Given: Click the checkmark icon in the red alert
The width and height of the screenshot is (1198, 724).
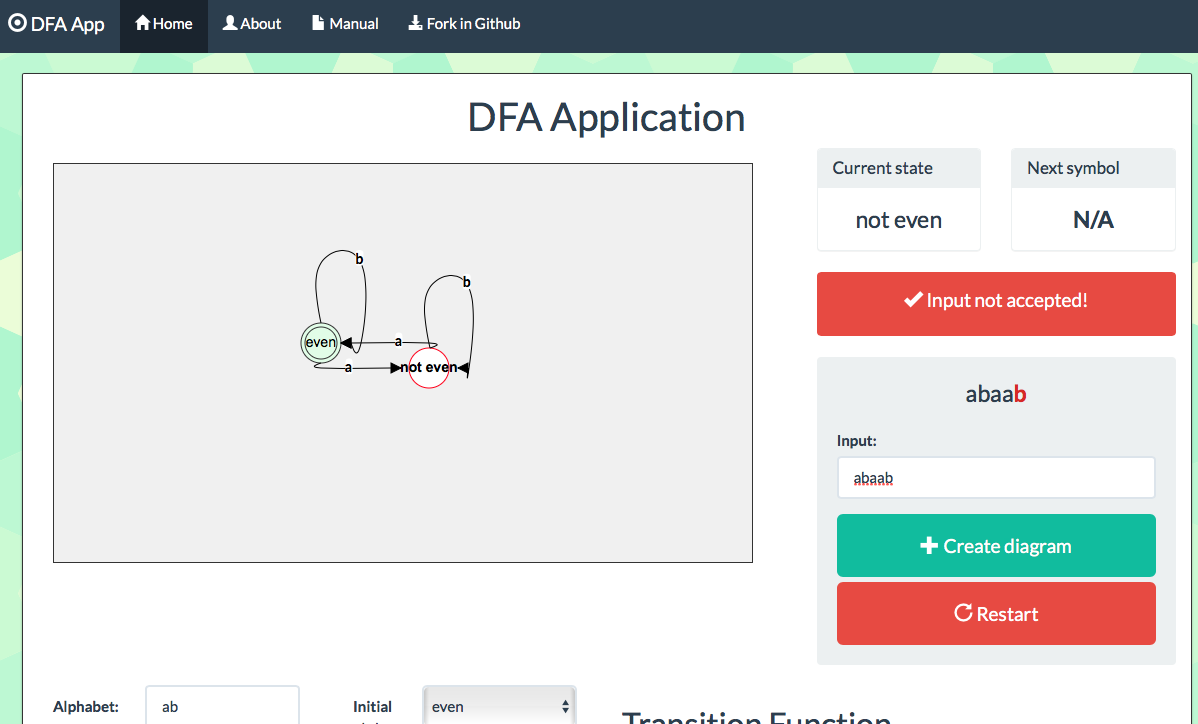Looking at the screenshot, I should (912, 300).
